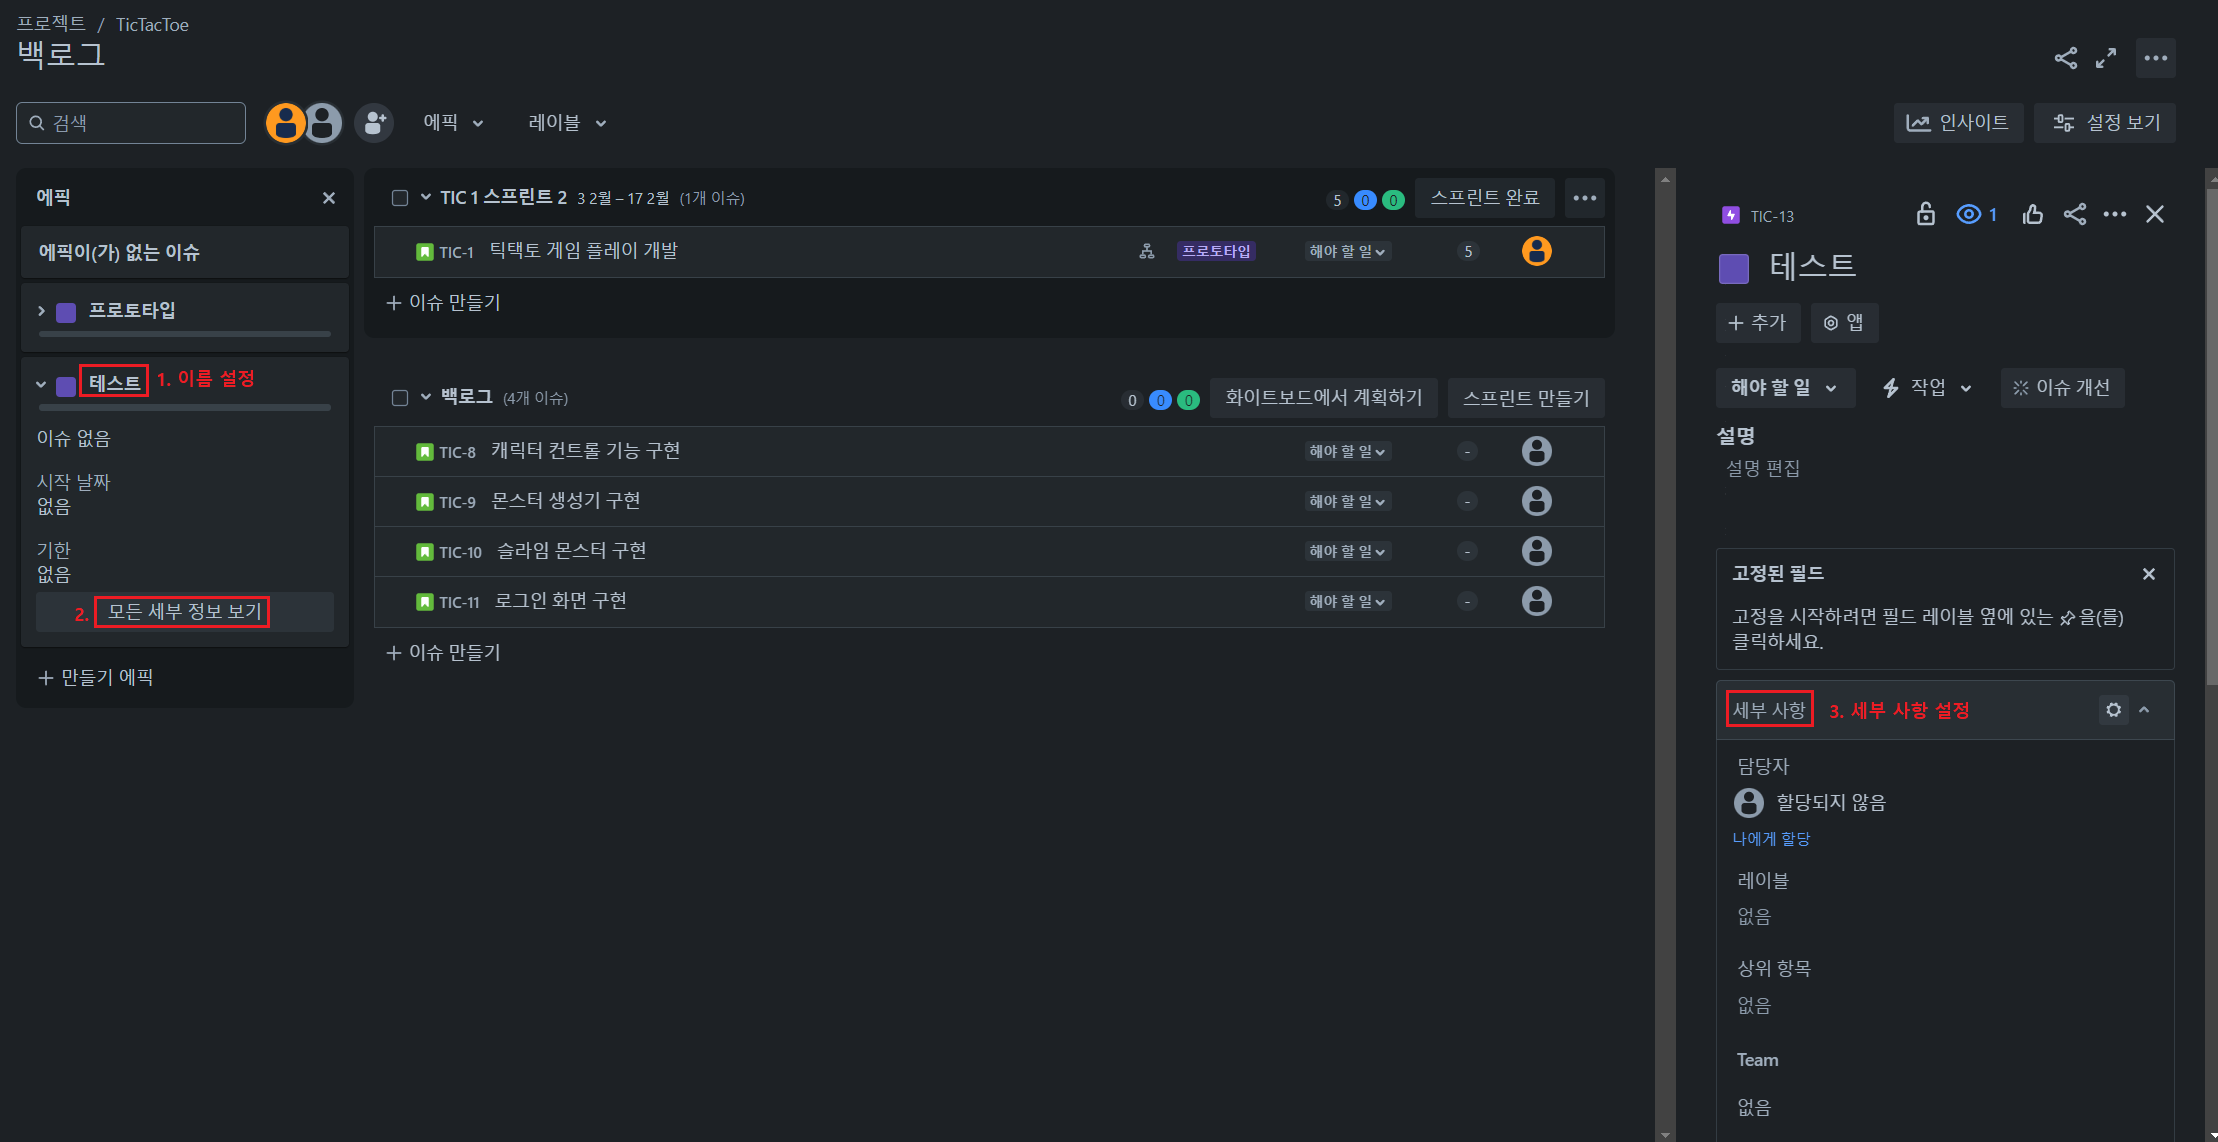Expand the 프로토타입 epic in sidebar

(41, 311)
